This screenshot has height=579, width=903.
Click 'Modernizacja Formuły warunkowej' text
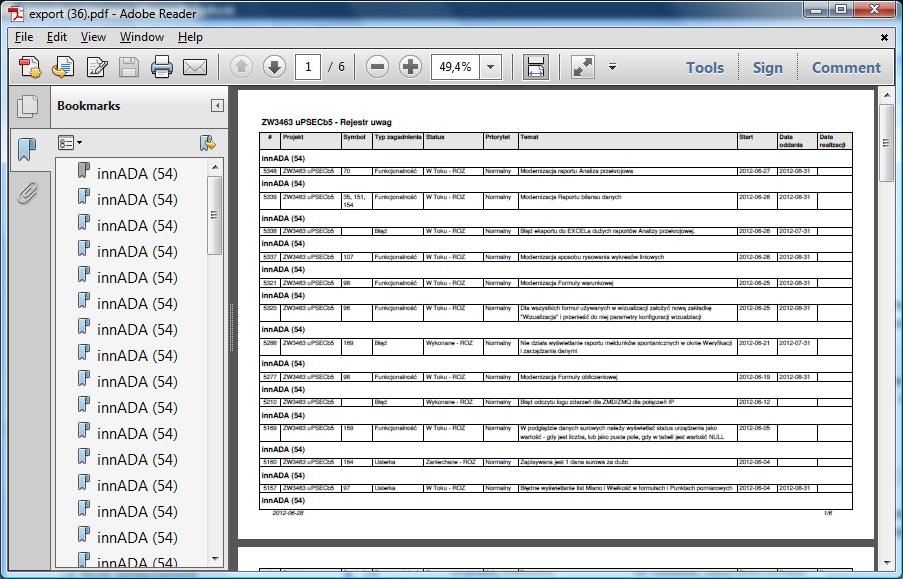click(x=567, y=283)
